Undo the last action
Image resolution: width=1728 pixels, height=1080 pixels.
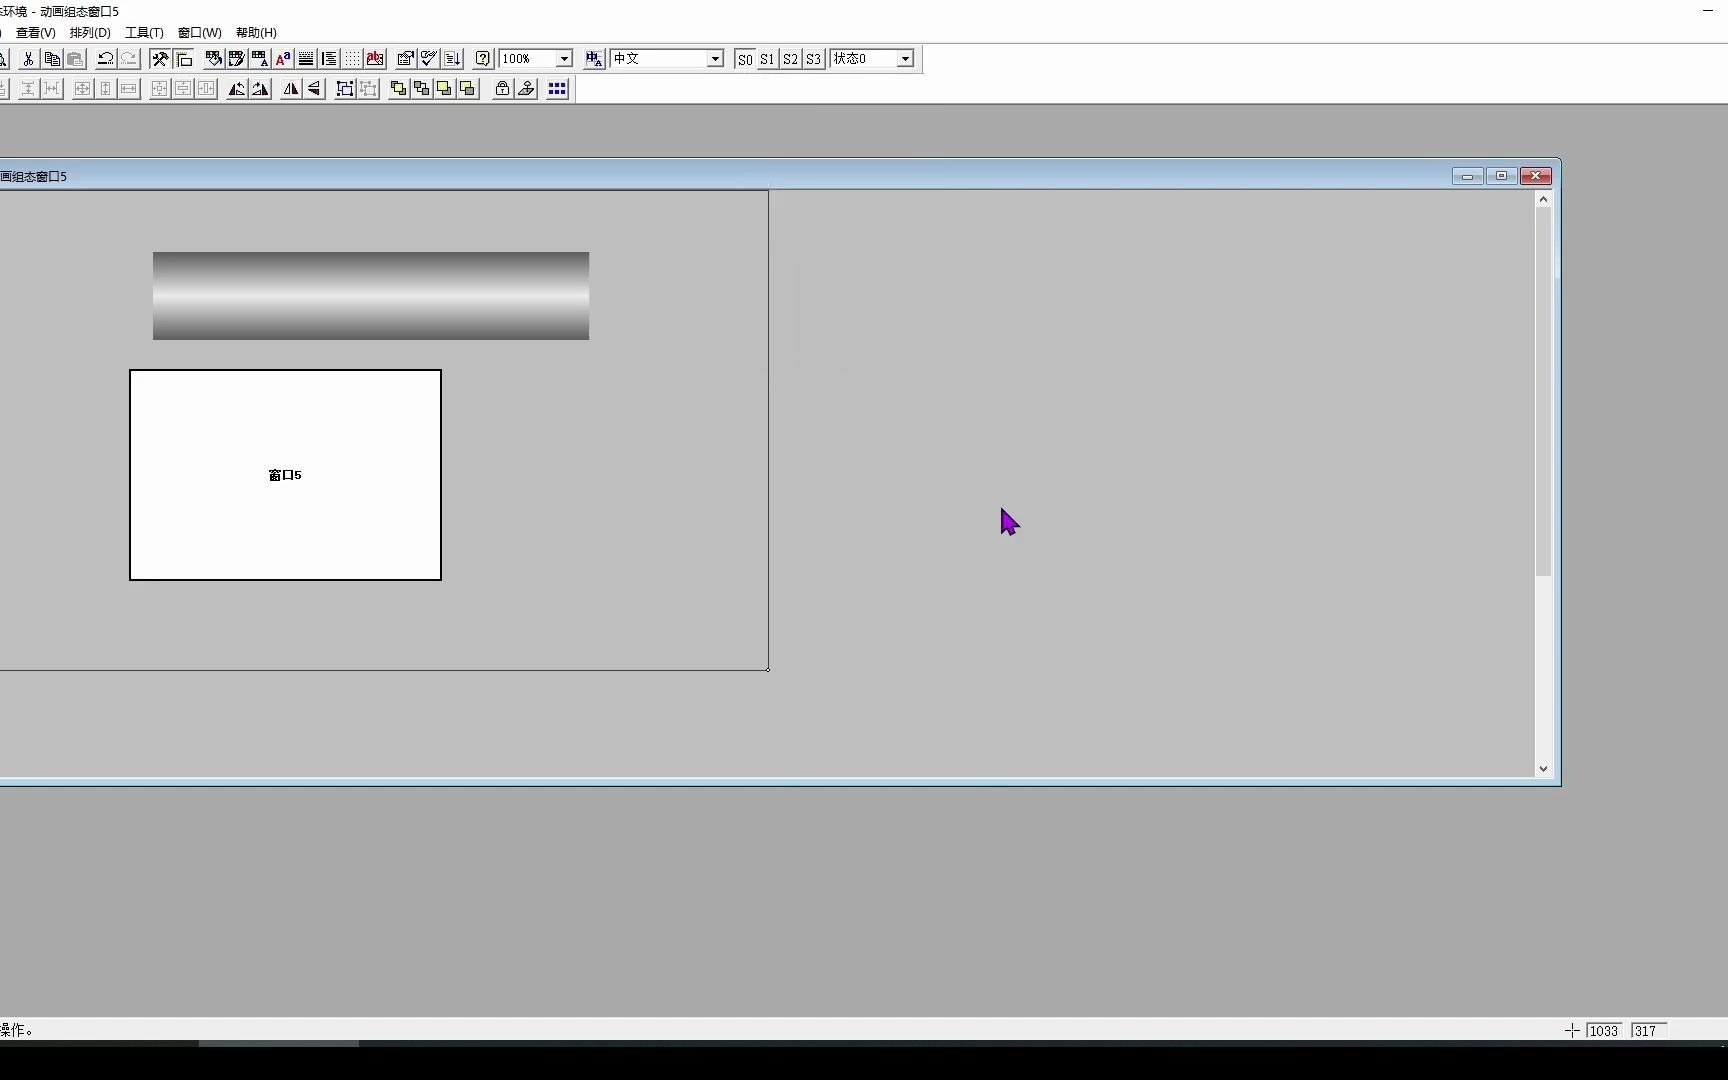tap(105, 59)
